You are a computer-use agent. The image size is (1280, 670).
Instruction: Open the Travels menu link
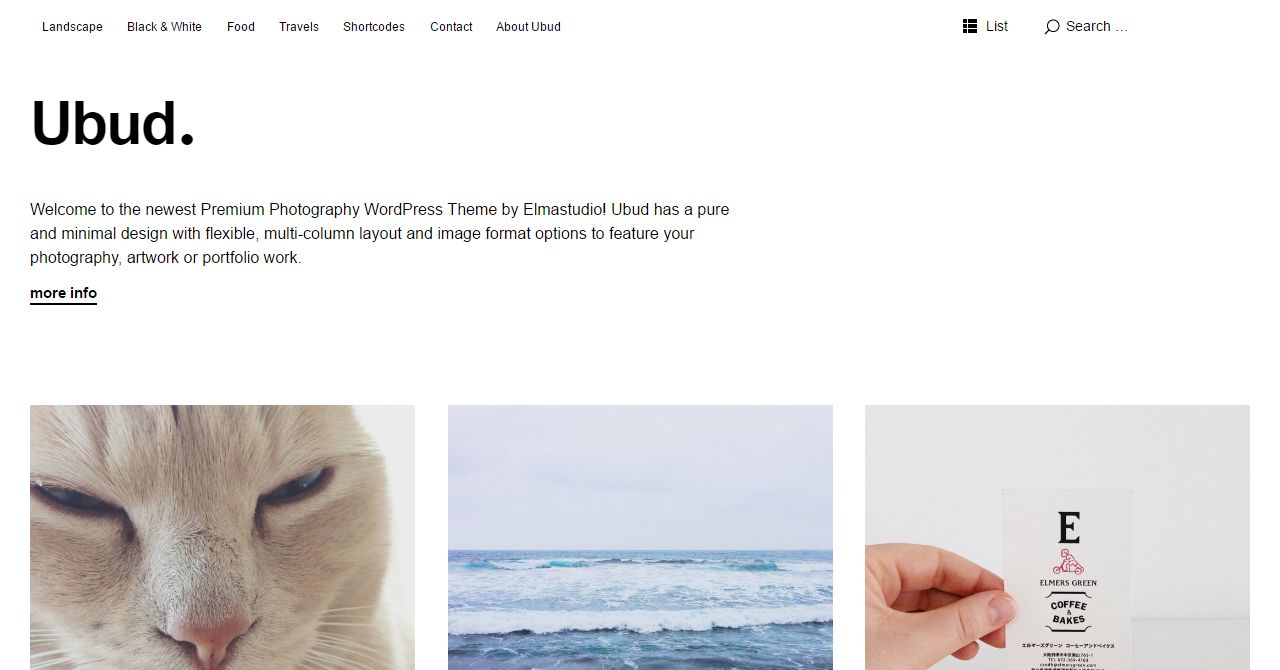point(299,27)
